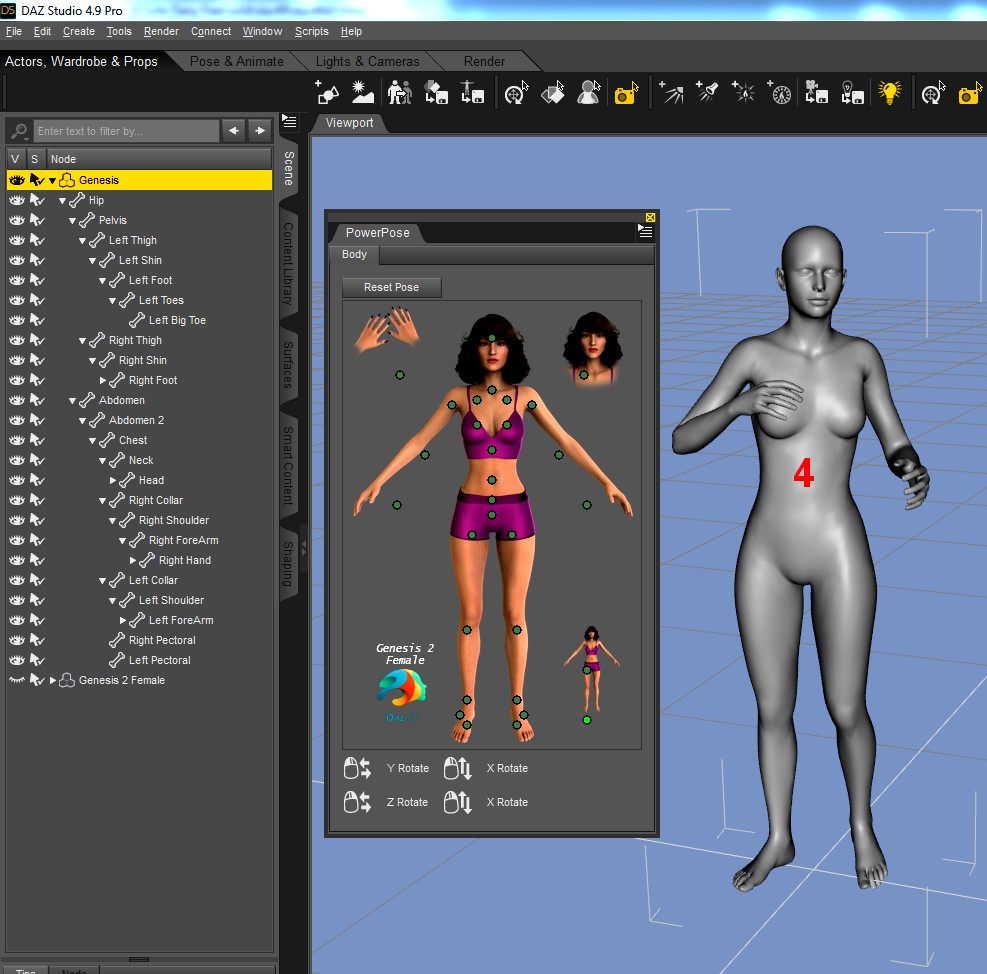Select the Universal manipulator tool in left toolbar group

(516, 93)
